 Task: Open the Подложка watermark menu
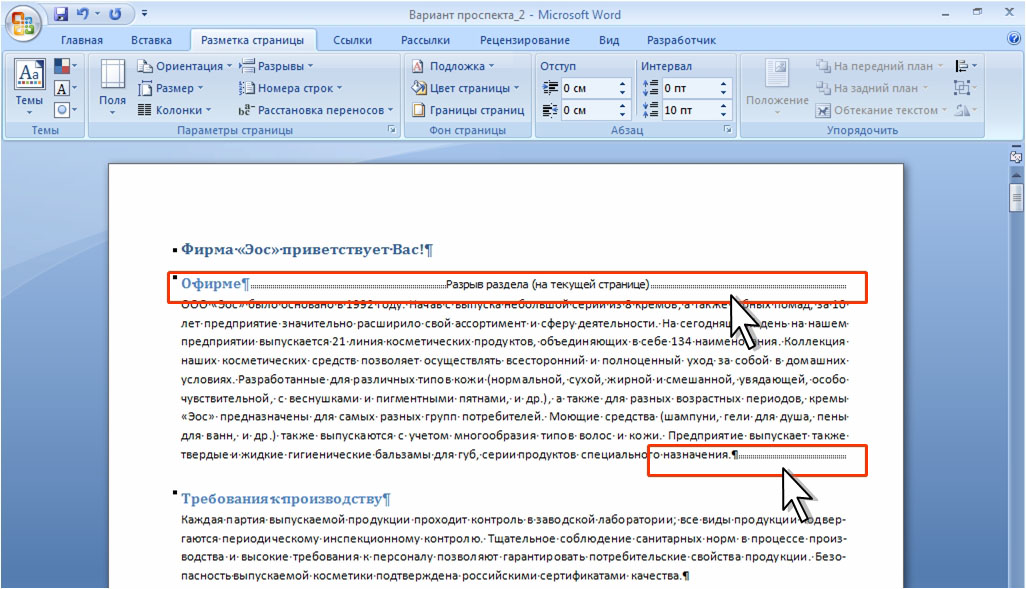pos(453,66)
